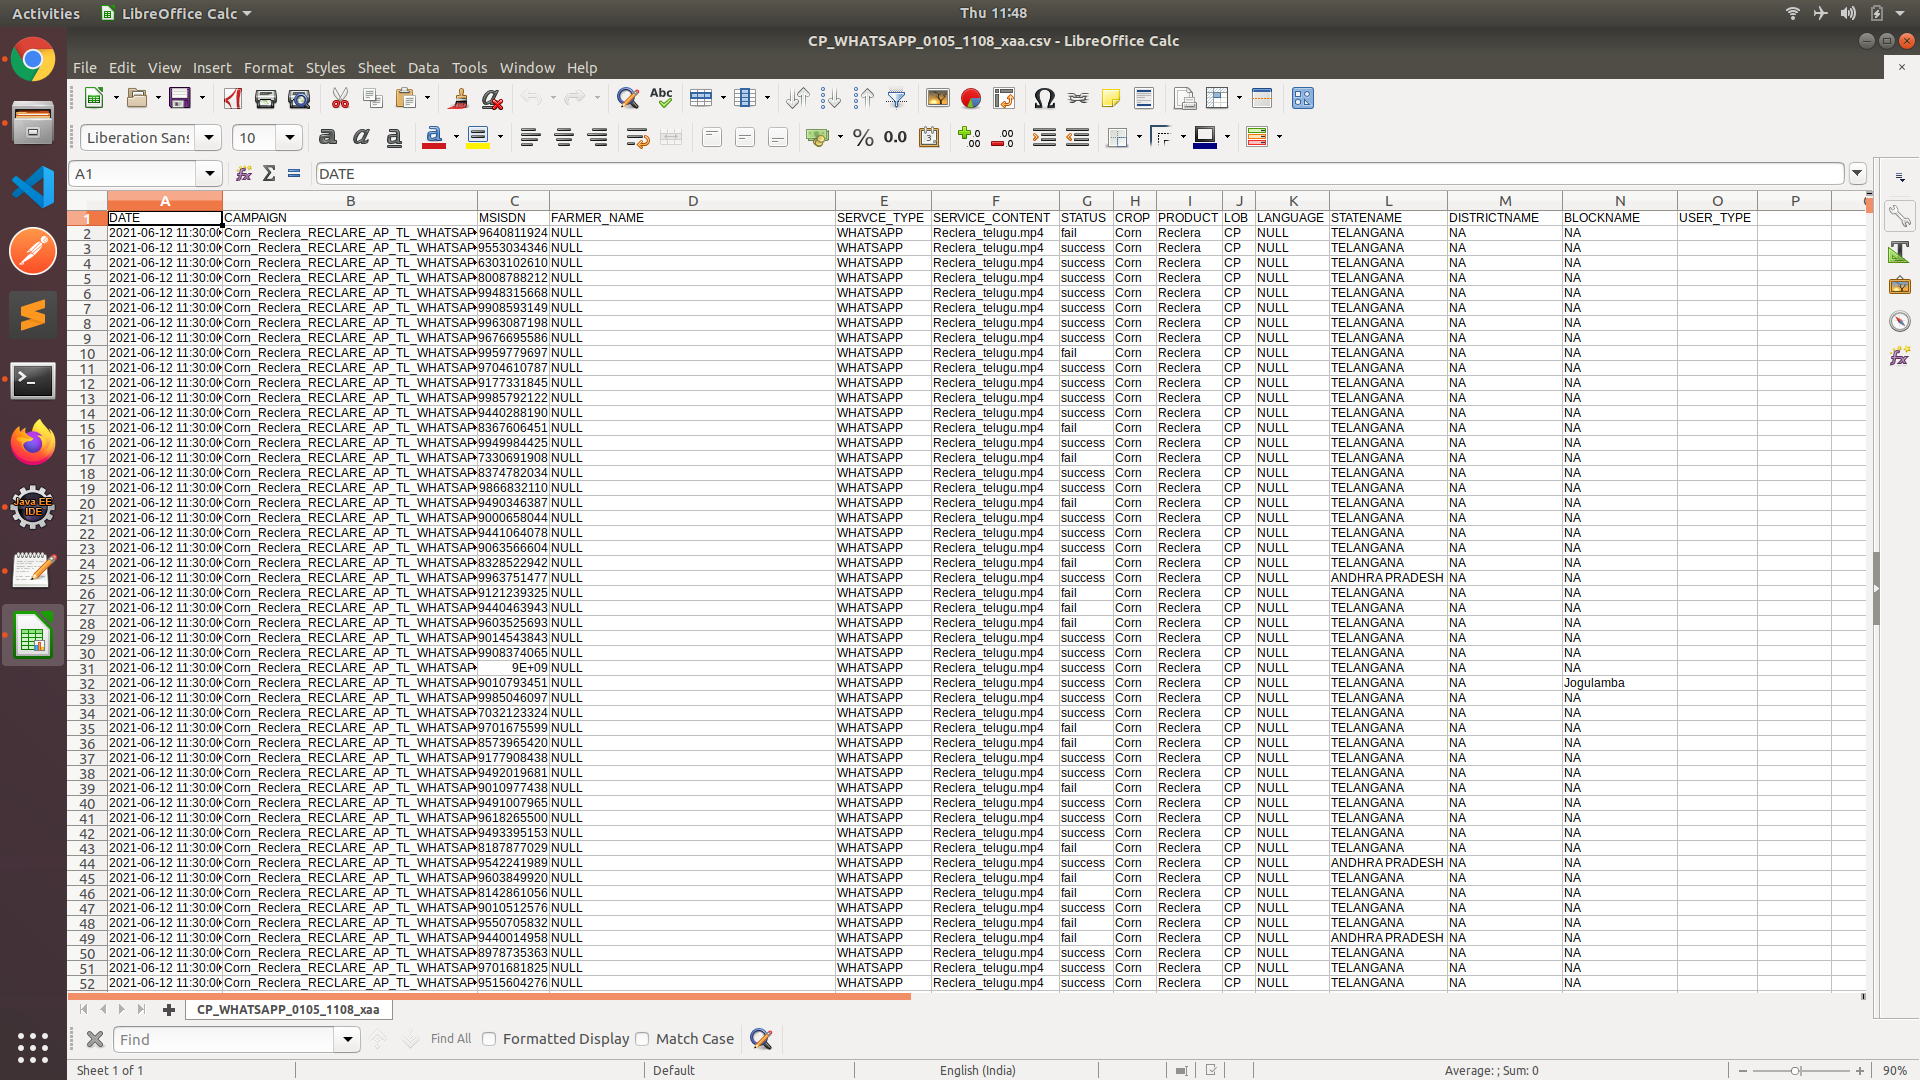Viewport: 1920px width, 1080px height.
Task: Apply yellow highlighting color swatch
Action: coord(478,137)
